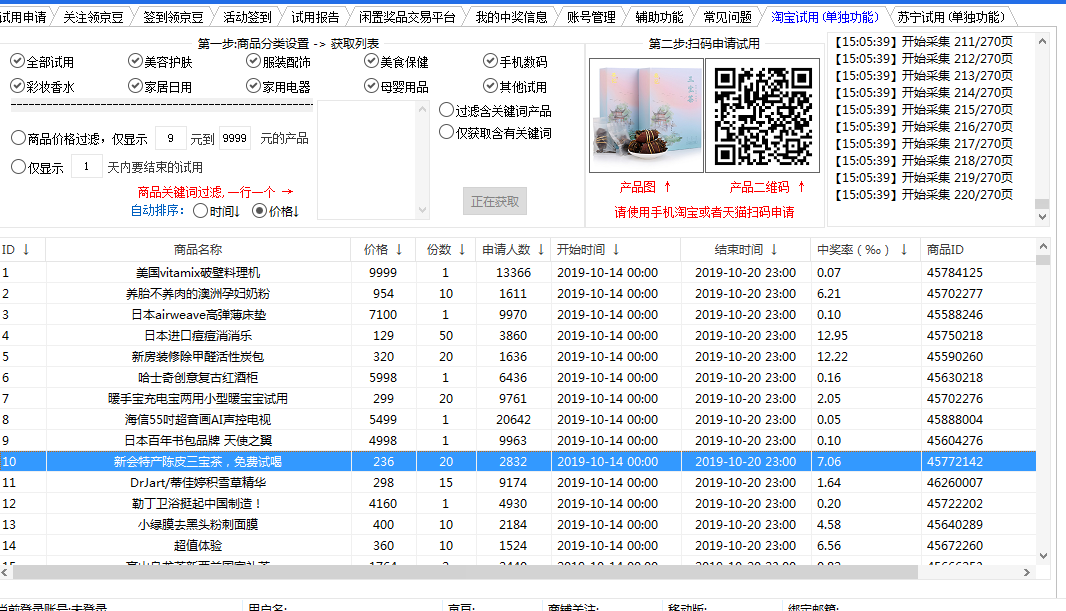Sort the table by 价格 column arrow
This screenshot has height=611, width=1066.
400,250
